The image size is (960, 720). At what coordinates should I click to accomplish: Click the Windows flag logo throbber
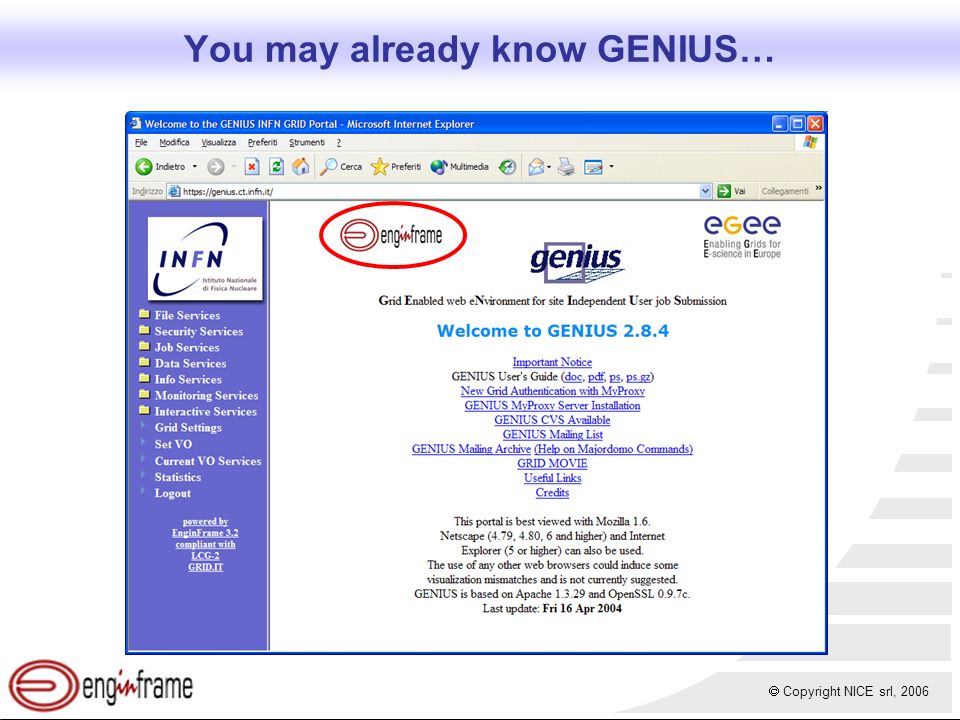pyautogui.click(x=810, y=142)
